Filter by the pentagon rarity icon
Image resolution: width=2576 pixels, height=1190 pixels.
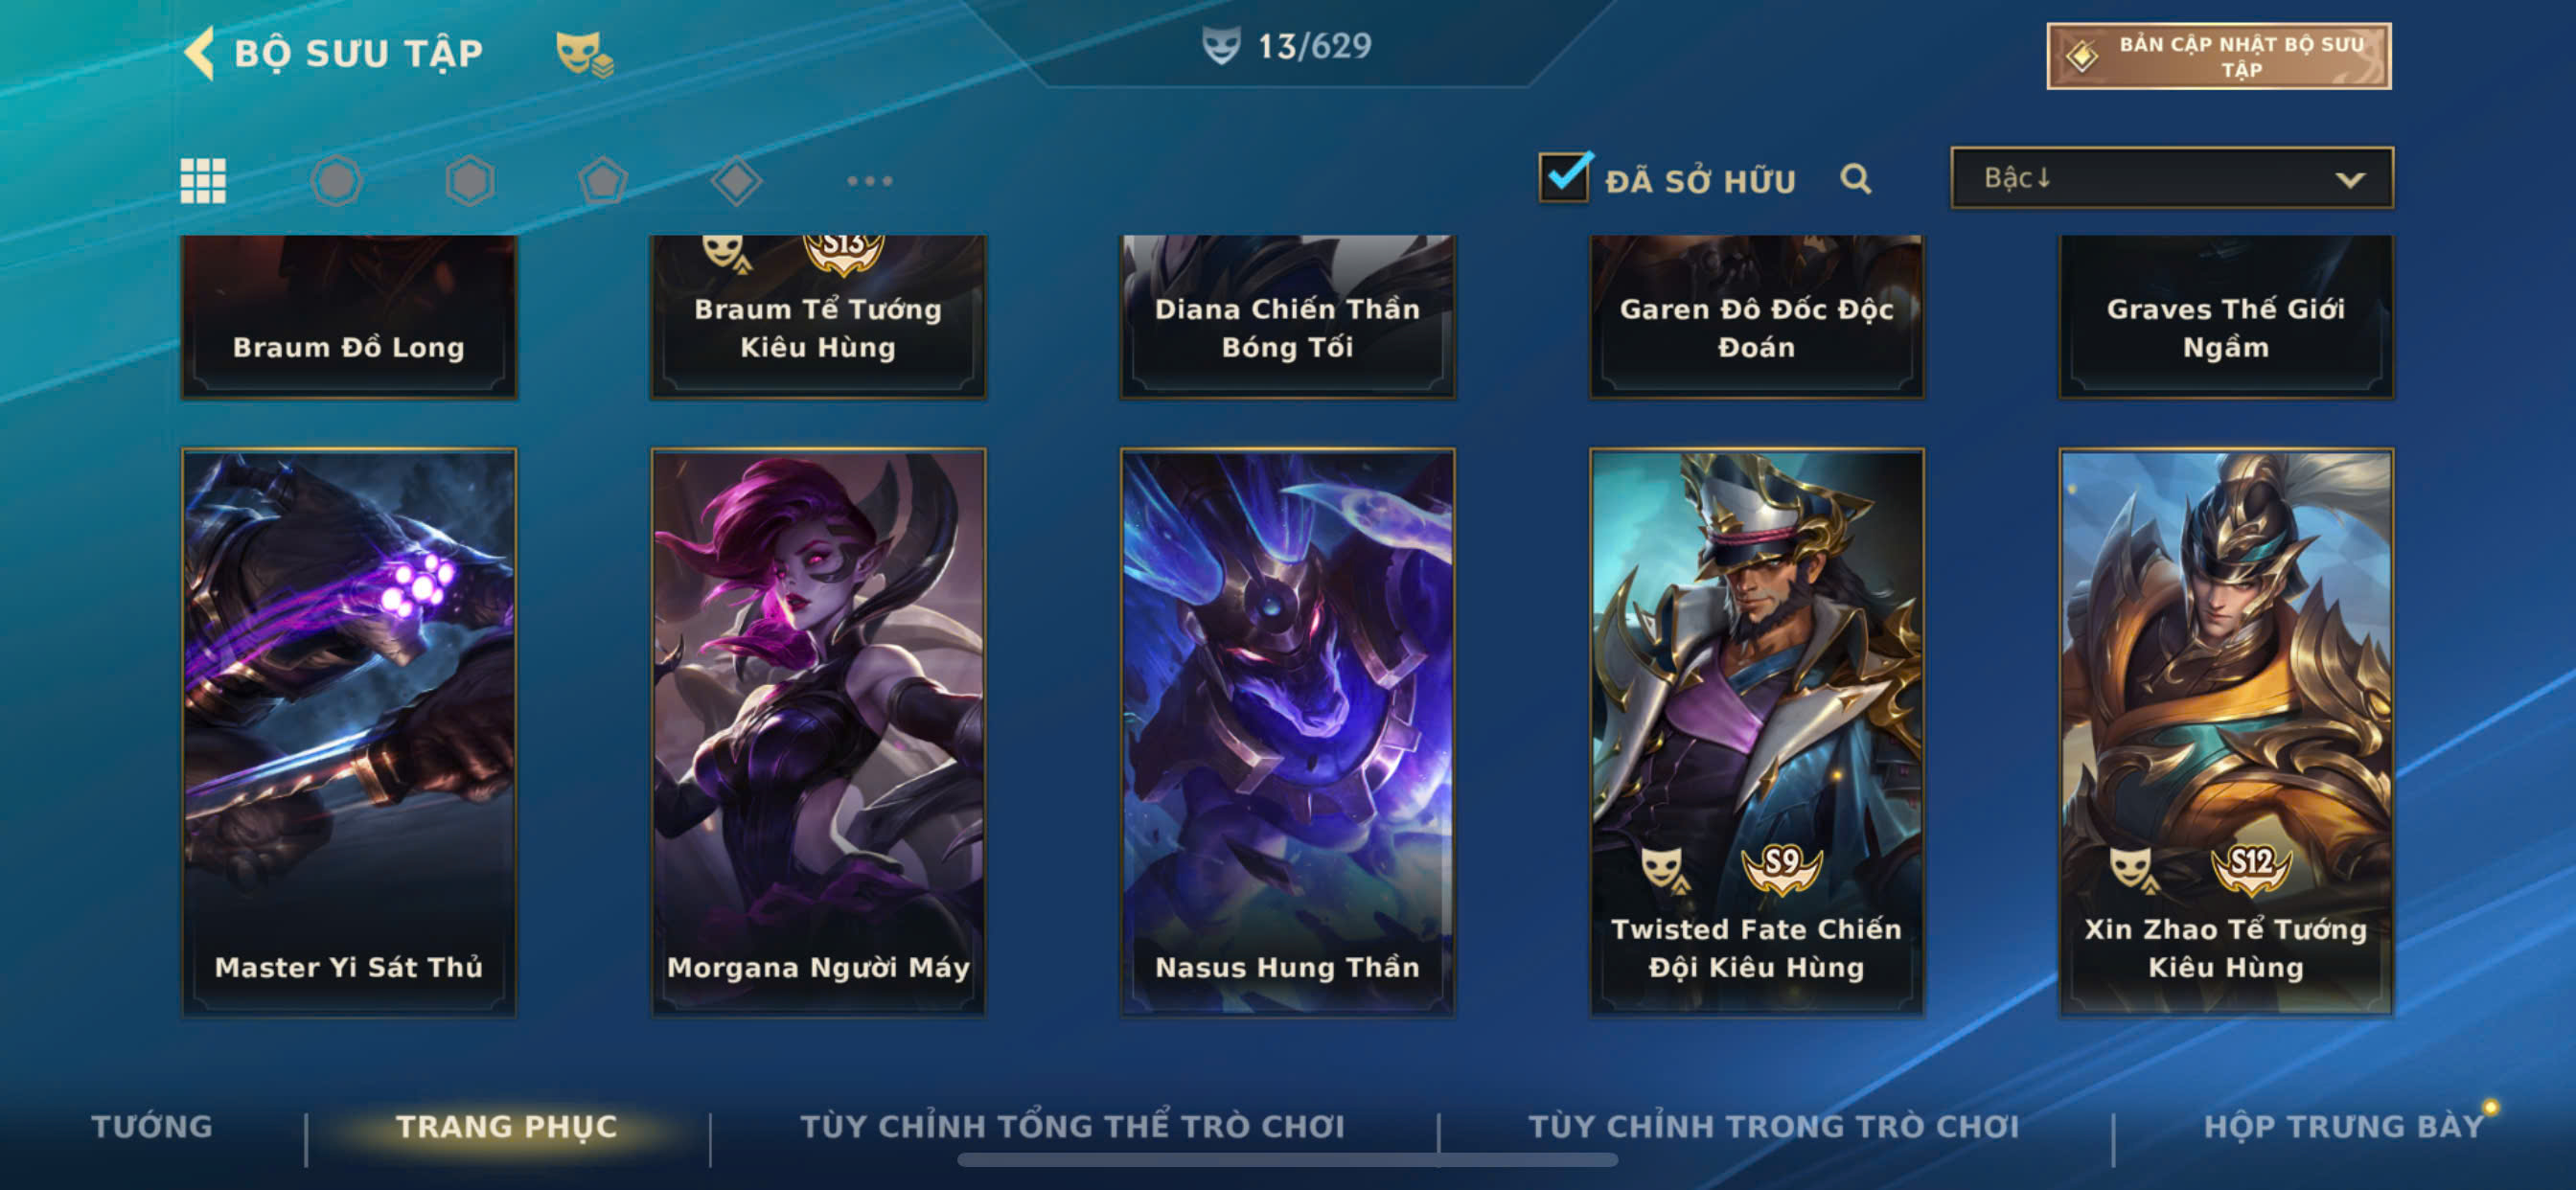pyautogui.click(x=603, y=181)
